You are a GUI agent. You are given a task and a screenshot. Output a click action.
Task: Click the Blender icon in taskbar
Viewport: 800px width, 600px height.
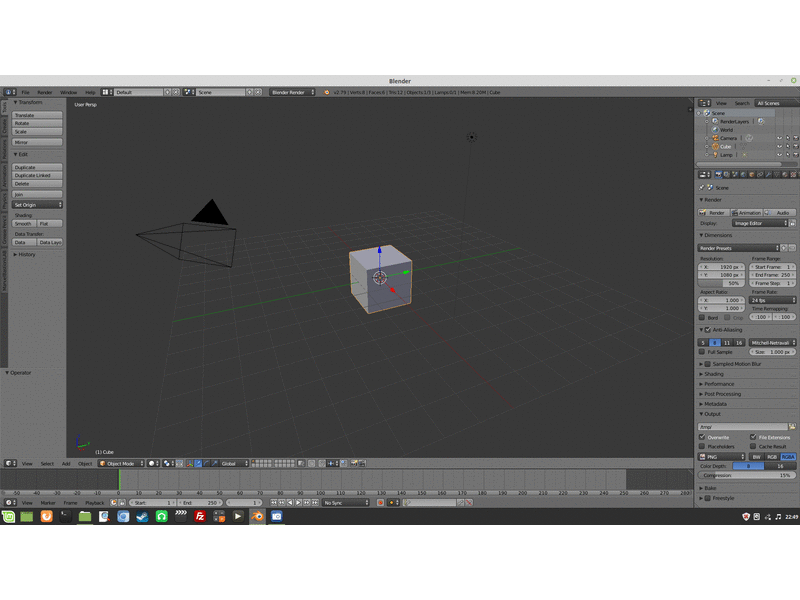tap(257, 516)
